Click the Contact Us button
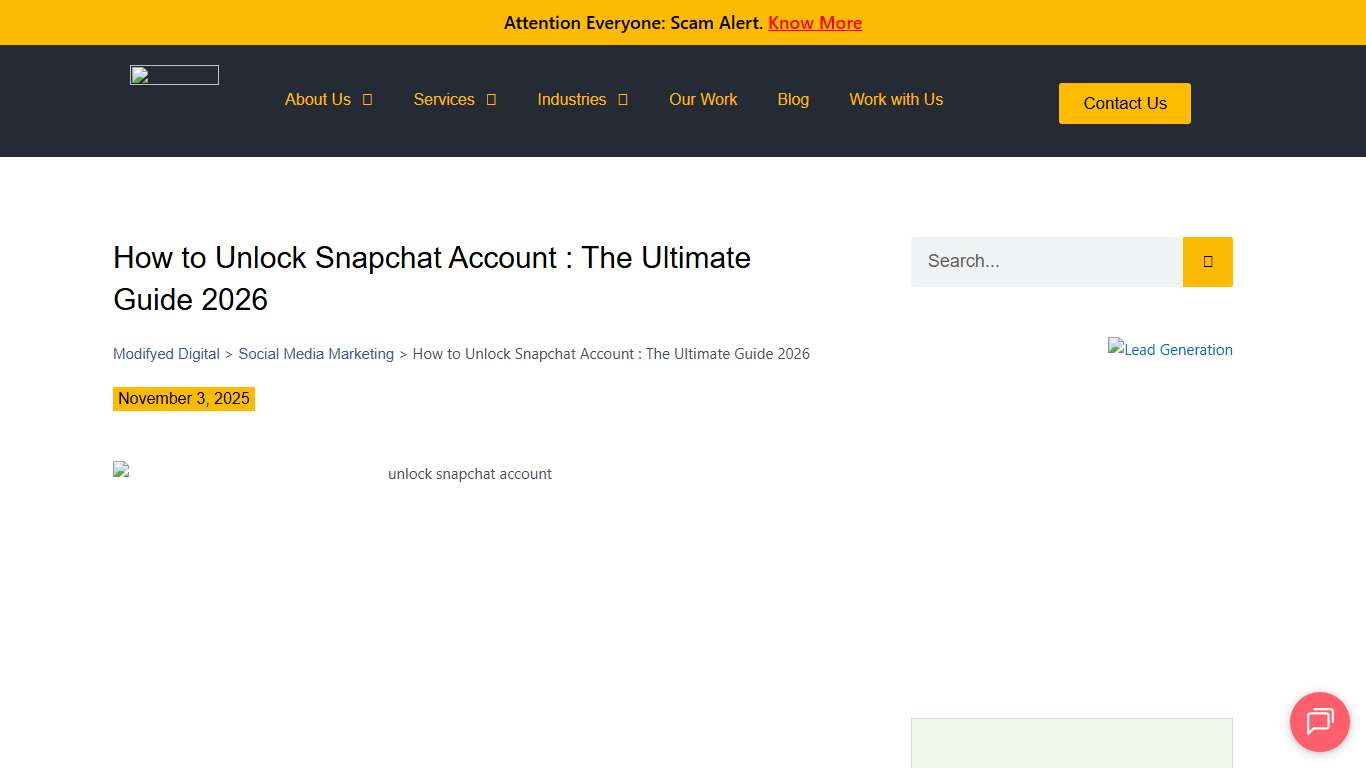Image resolution: width=1366 pixels, height=768 pixels. click(1124, 103)
